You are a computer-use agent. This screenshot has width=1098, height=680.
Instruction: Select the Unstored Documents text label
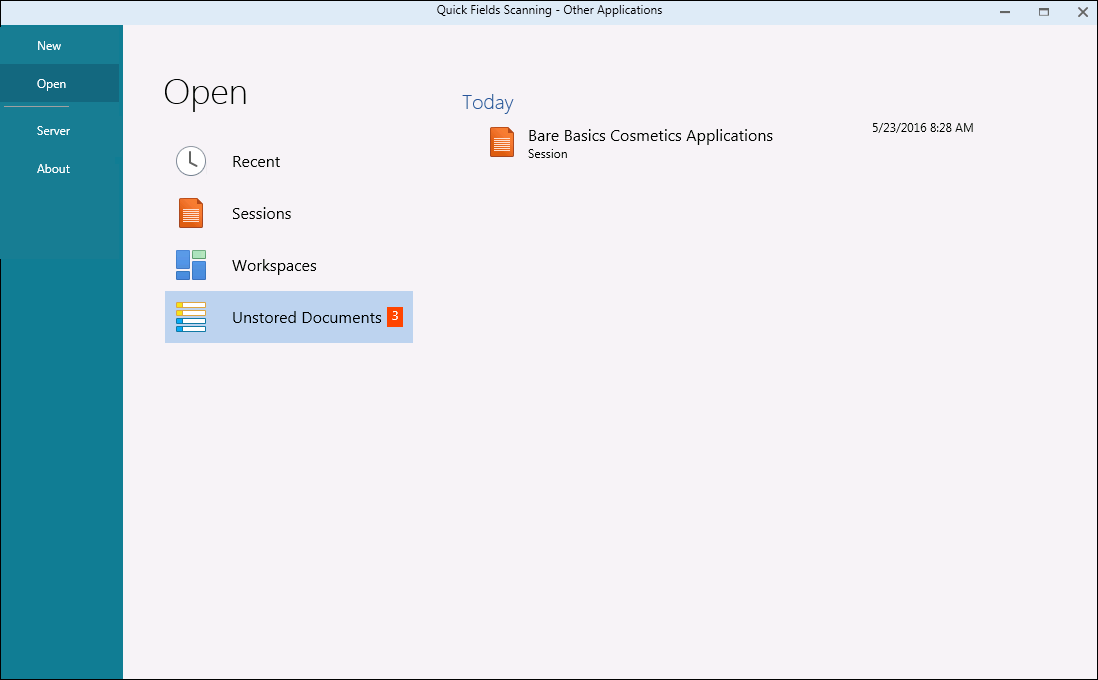coord(306,318)
